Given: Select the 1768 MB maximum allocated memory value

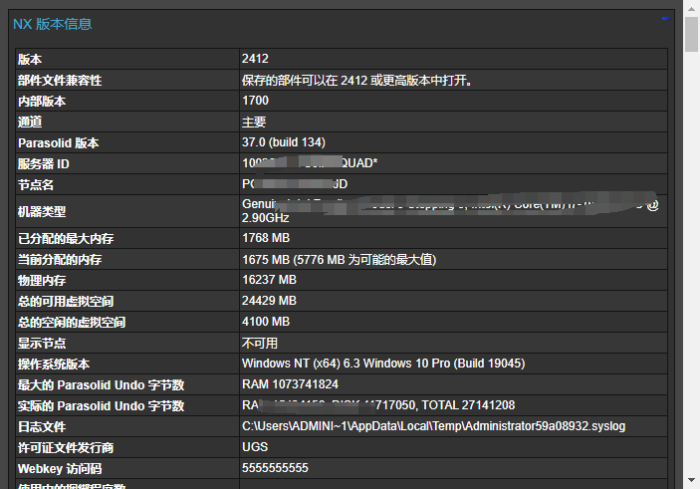Looking at the screenshot, I should tap(265, 238).
